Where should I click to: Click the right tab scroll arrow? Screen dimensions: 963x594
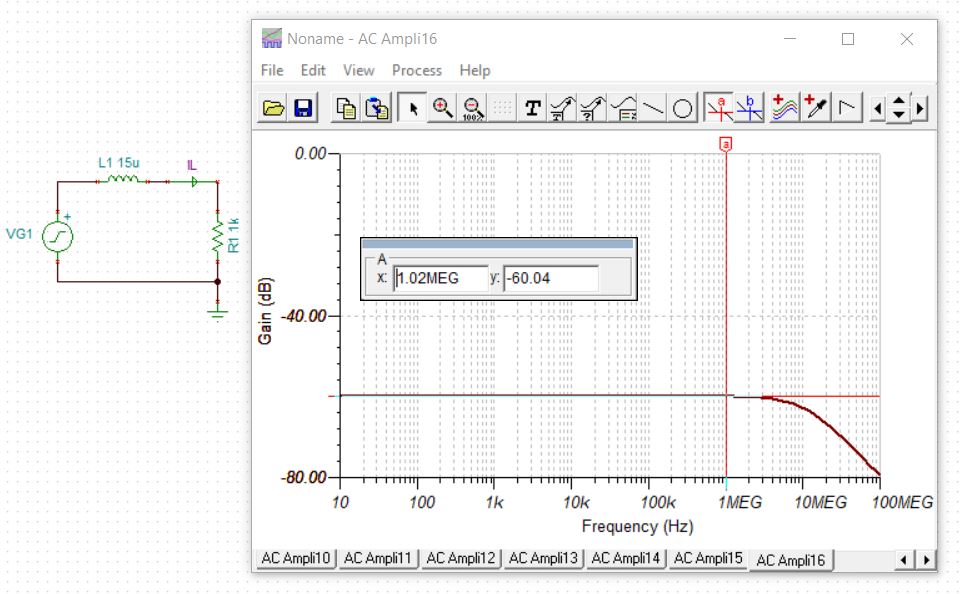[927, 560]
